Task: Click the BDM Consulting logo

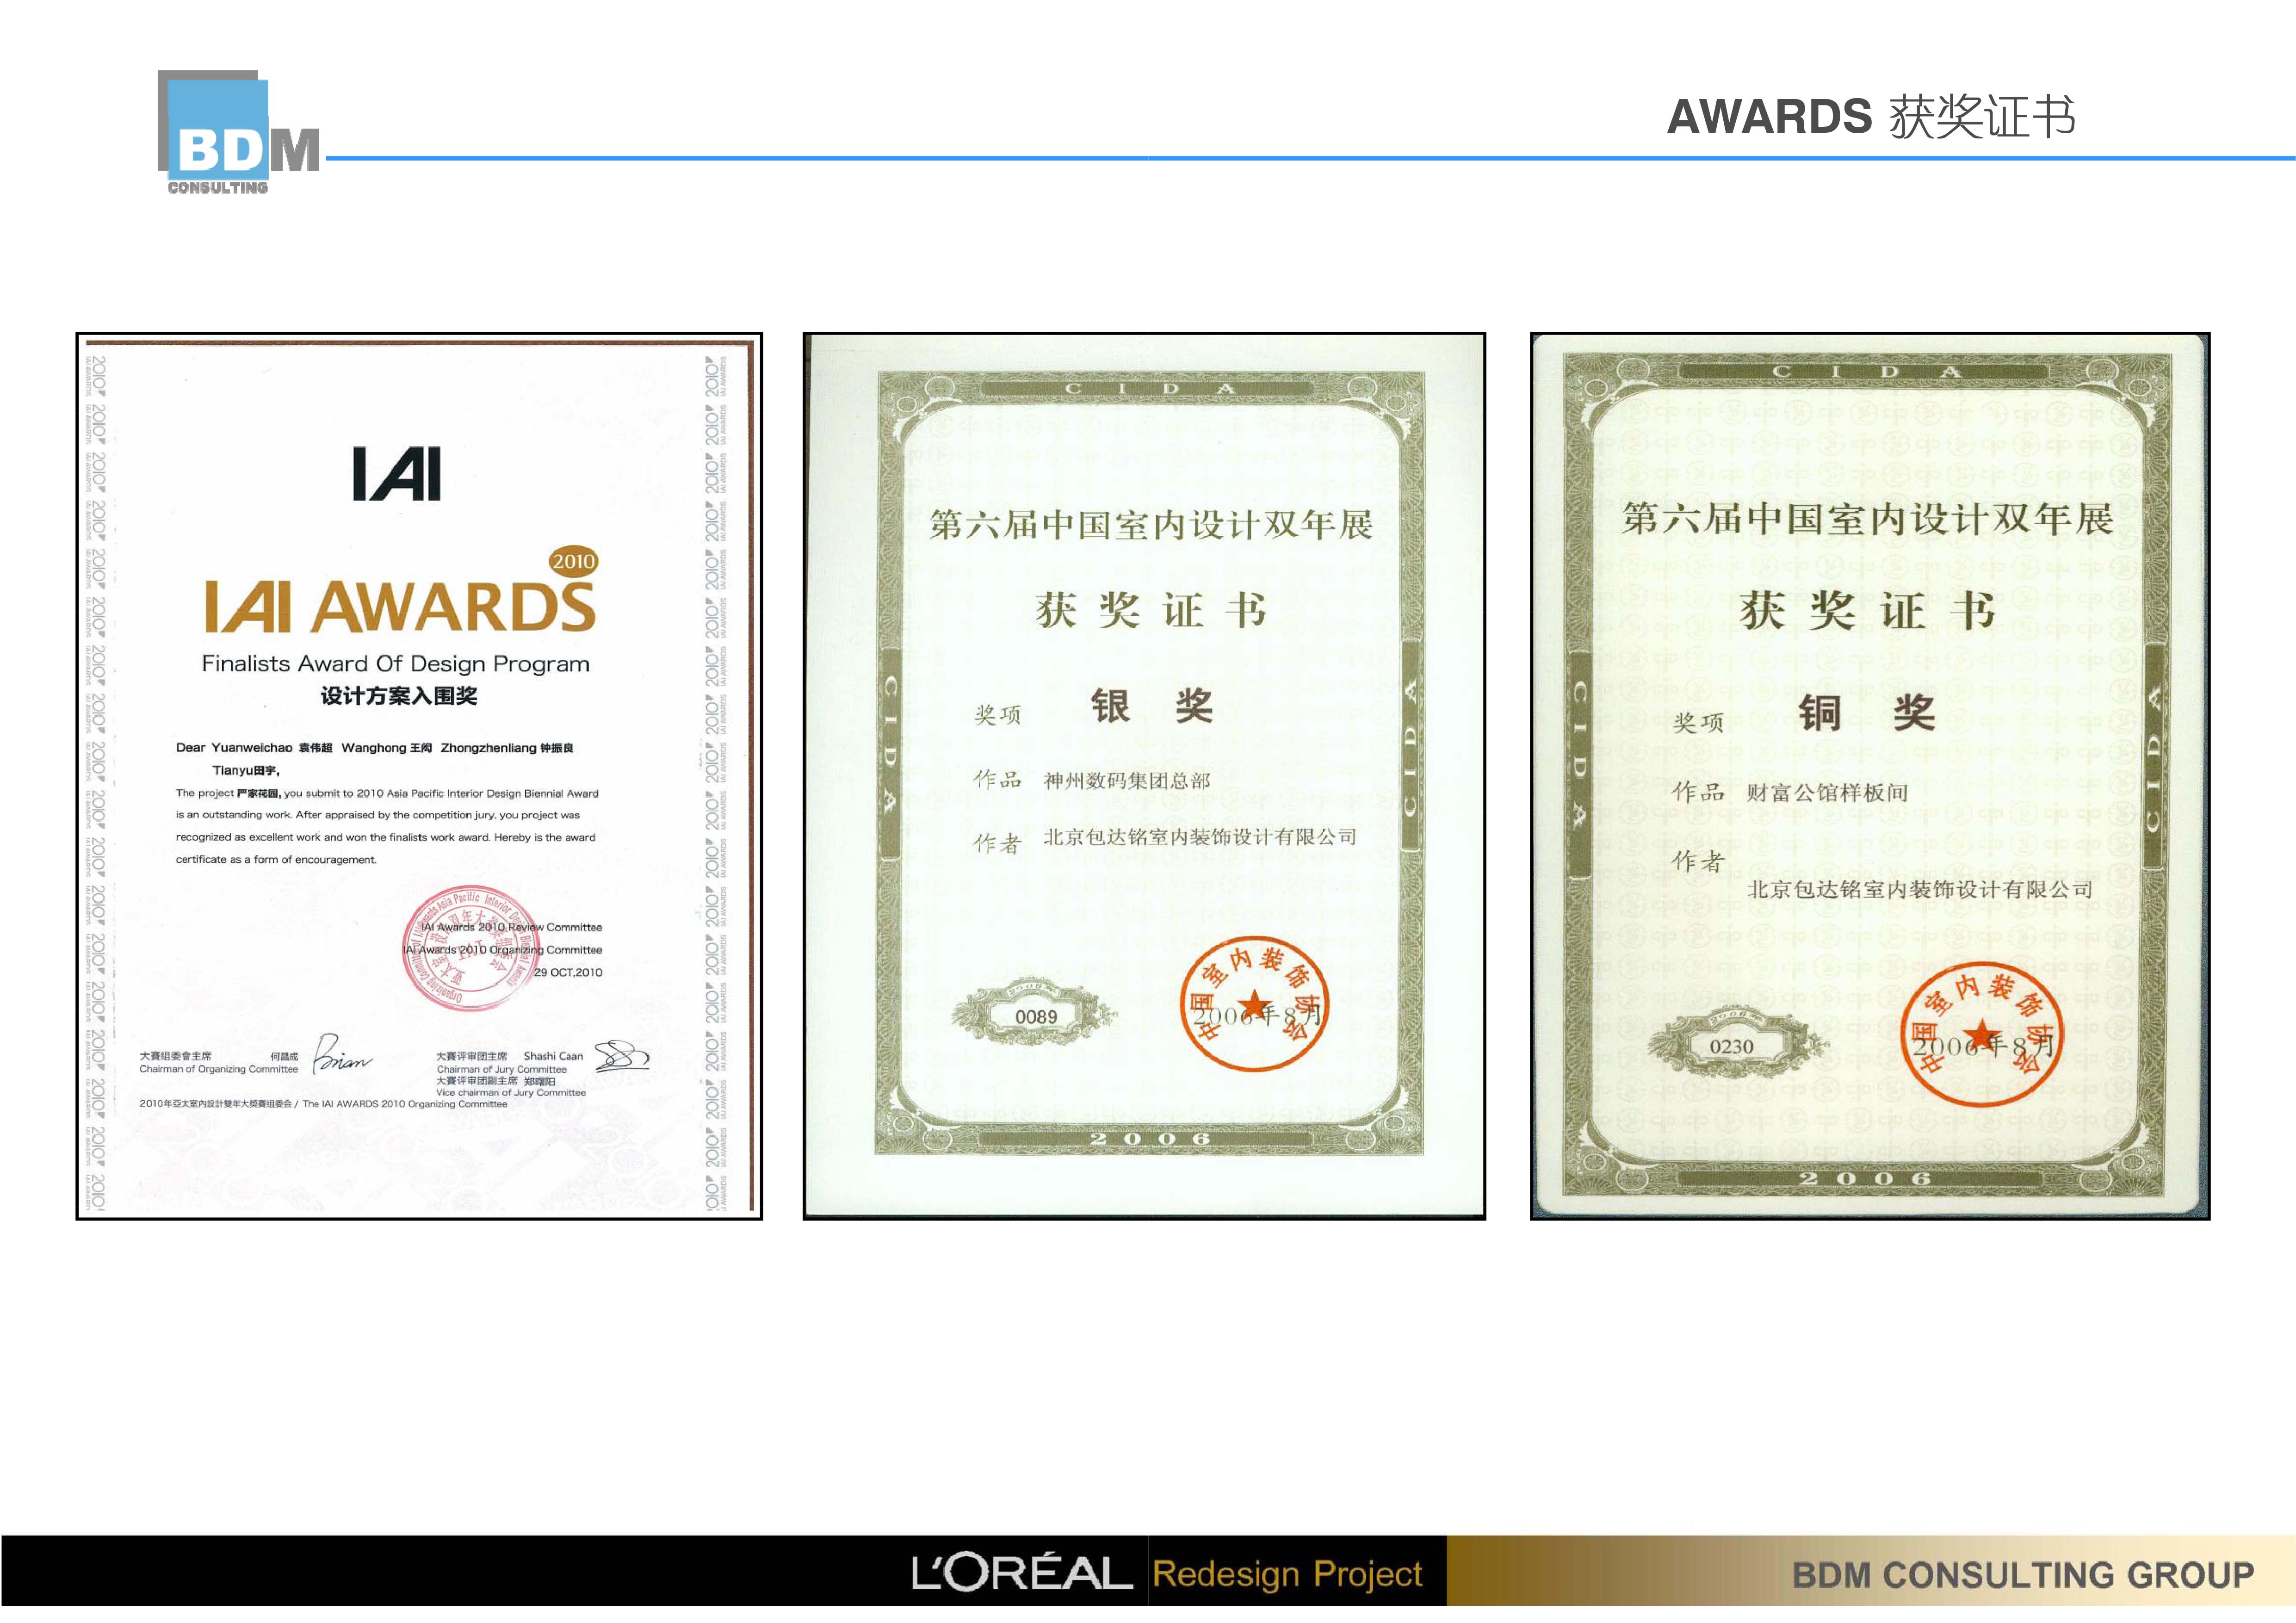Action: pos(238,133)
